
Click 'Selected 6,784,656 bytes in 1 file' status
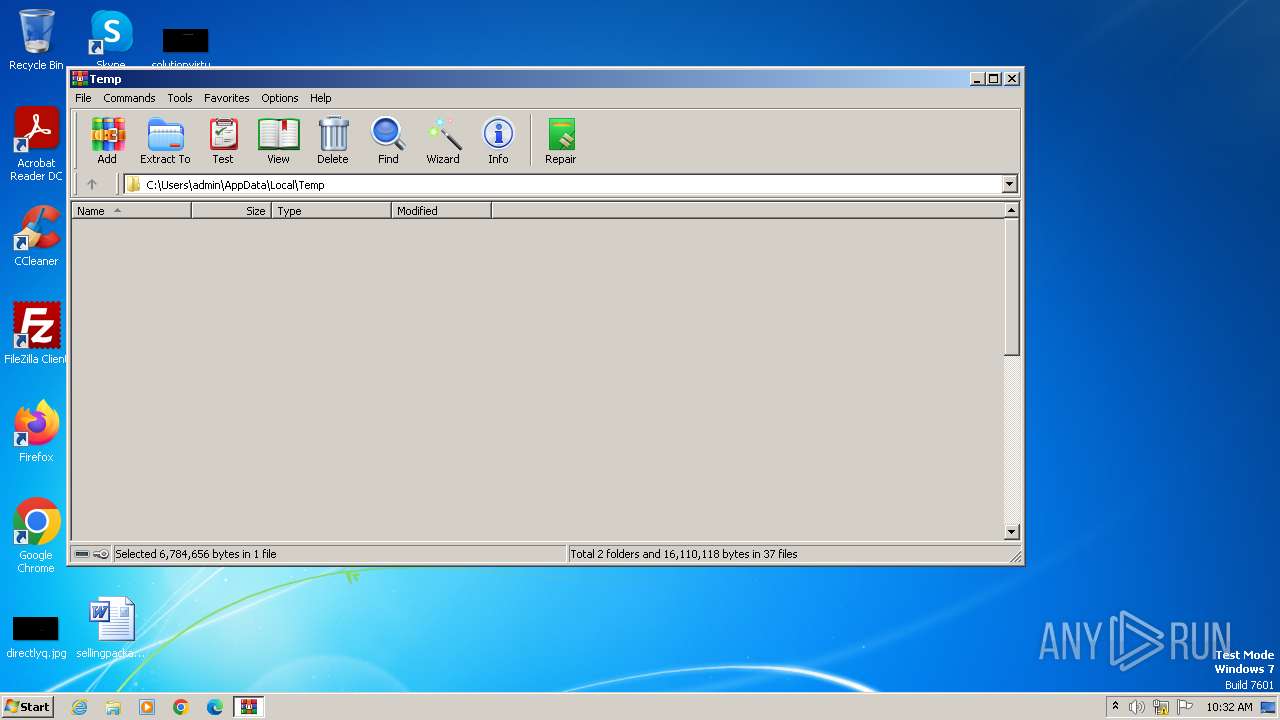pos(195,554)
